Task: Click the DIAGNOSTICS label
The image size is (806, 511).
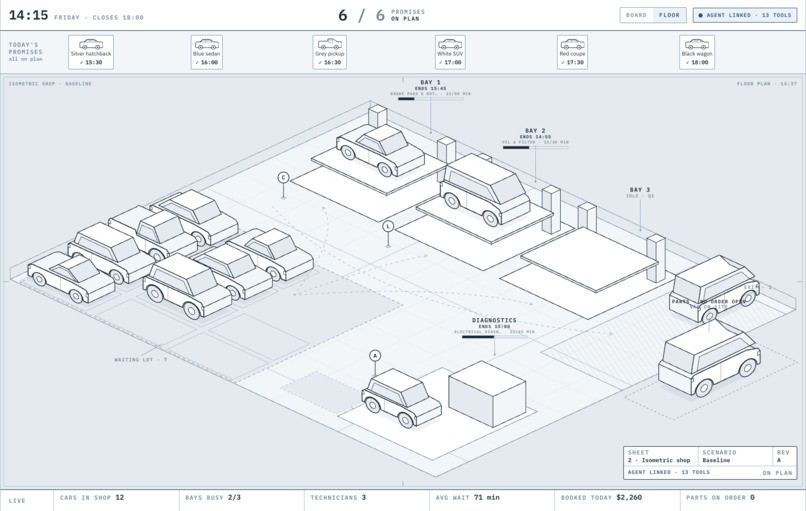Action: pyautogui.click(x=494, y=320)
